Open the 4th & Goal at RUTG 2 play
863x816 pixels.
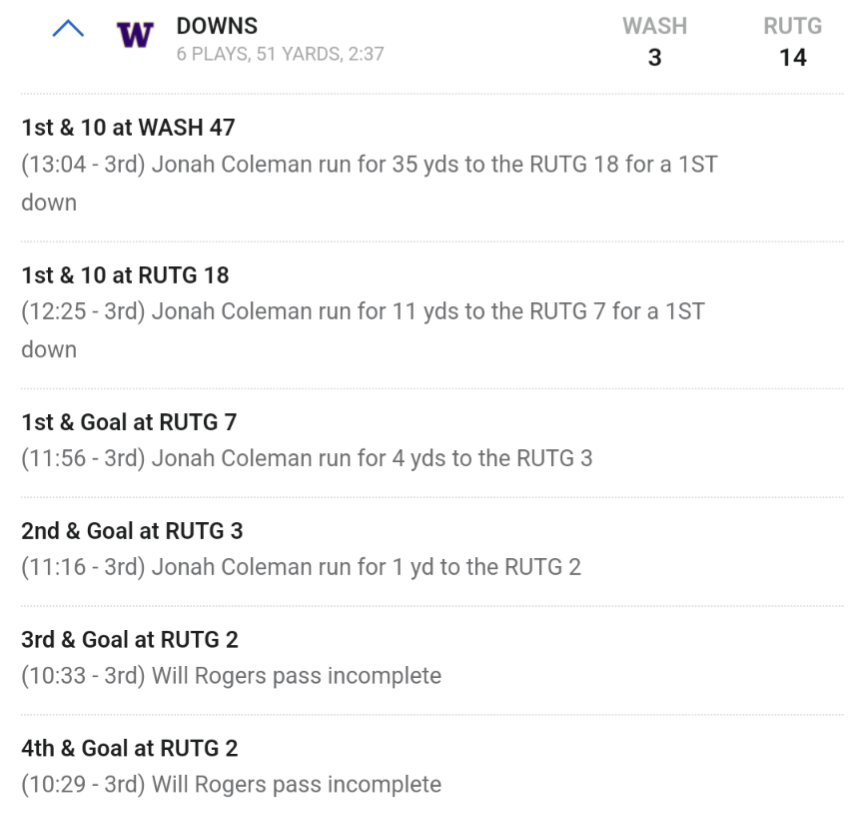129,748
